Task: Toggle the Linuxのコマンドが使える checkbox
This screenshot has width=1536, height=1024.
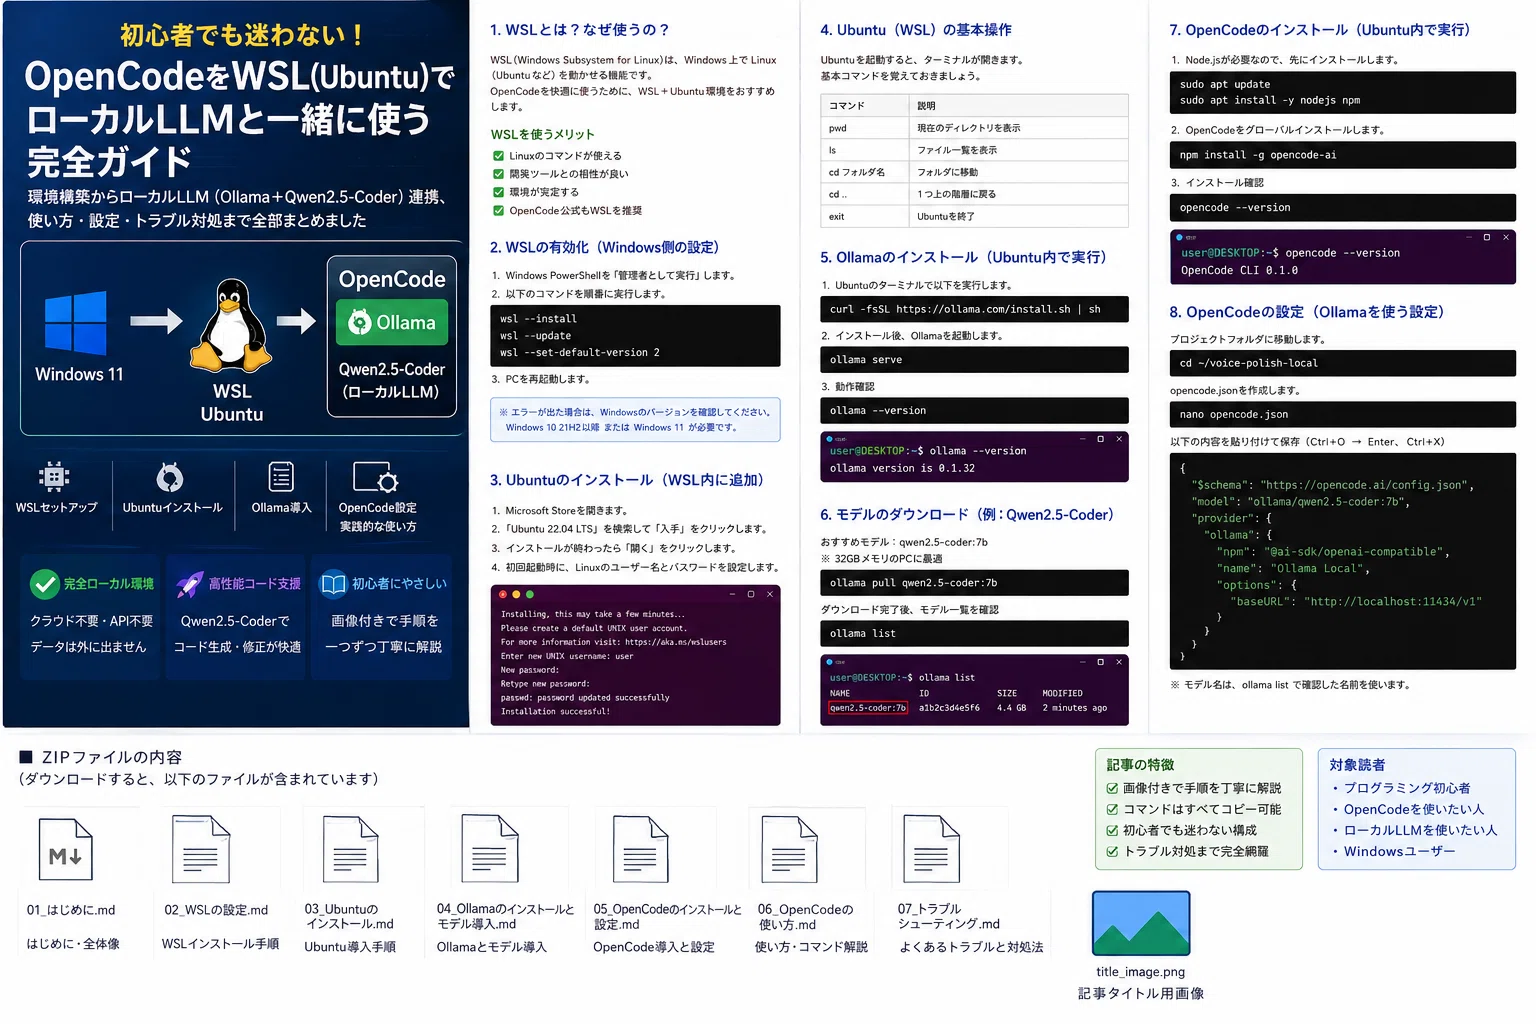Action: (498, 156)
